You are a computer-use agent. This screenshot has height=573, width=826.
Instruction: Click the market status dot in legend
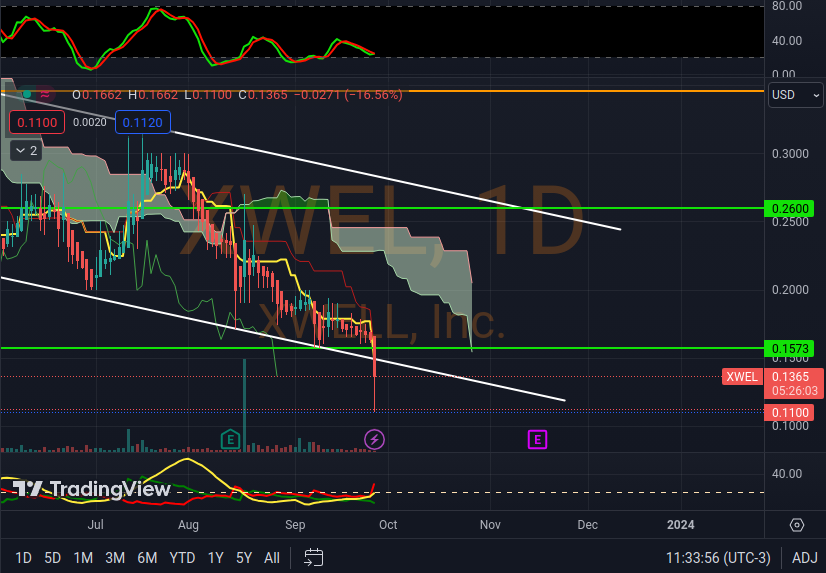pyautogui.click(x=27, y=95)
